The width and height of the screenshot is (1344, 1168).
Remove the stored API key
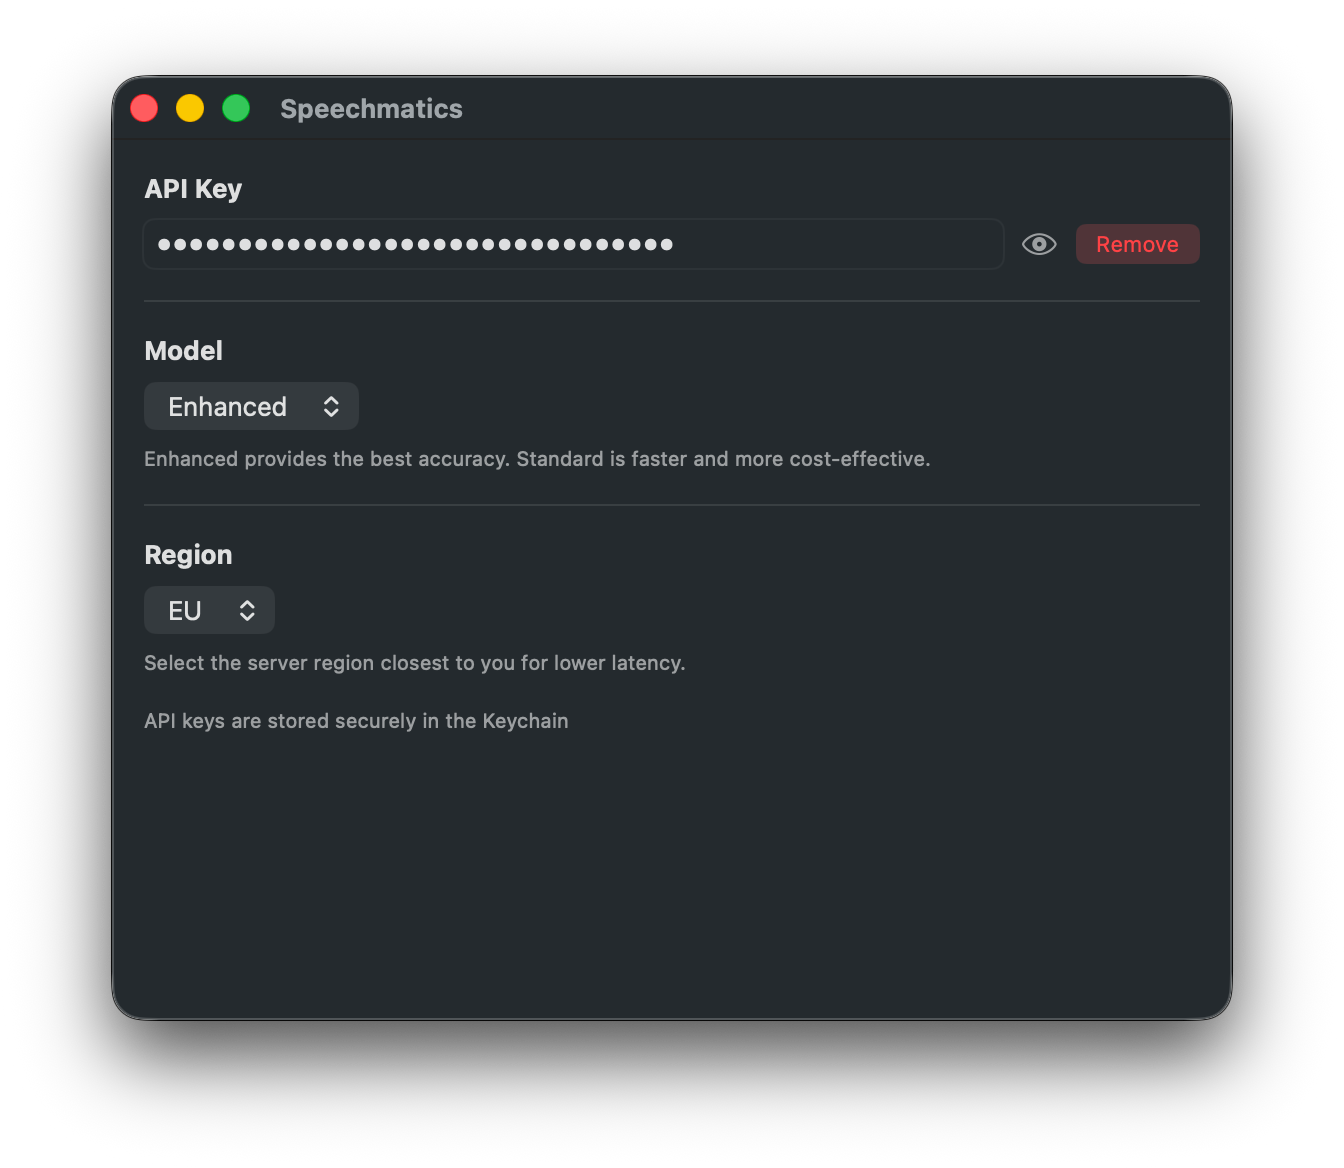[1137, 244]
